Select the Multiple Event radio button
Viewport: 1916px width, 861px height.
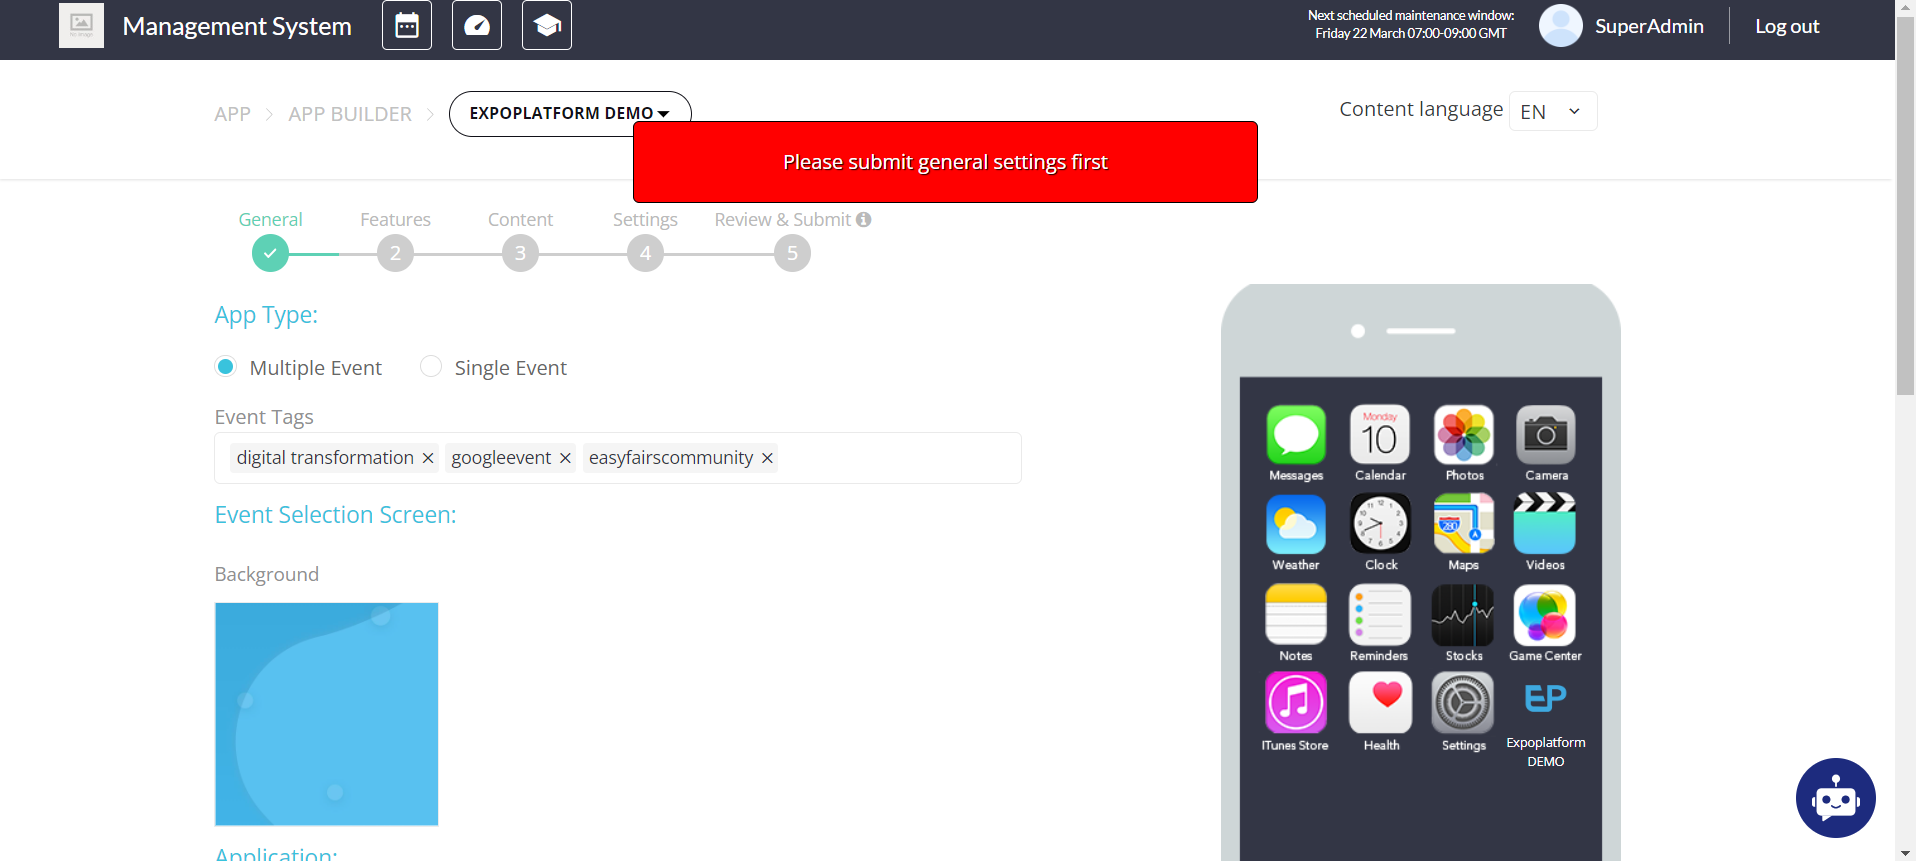226,367
